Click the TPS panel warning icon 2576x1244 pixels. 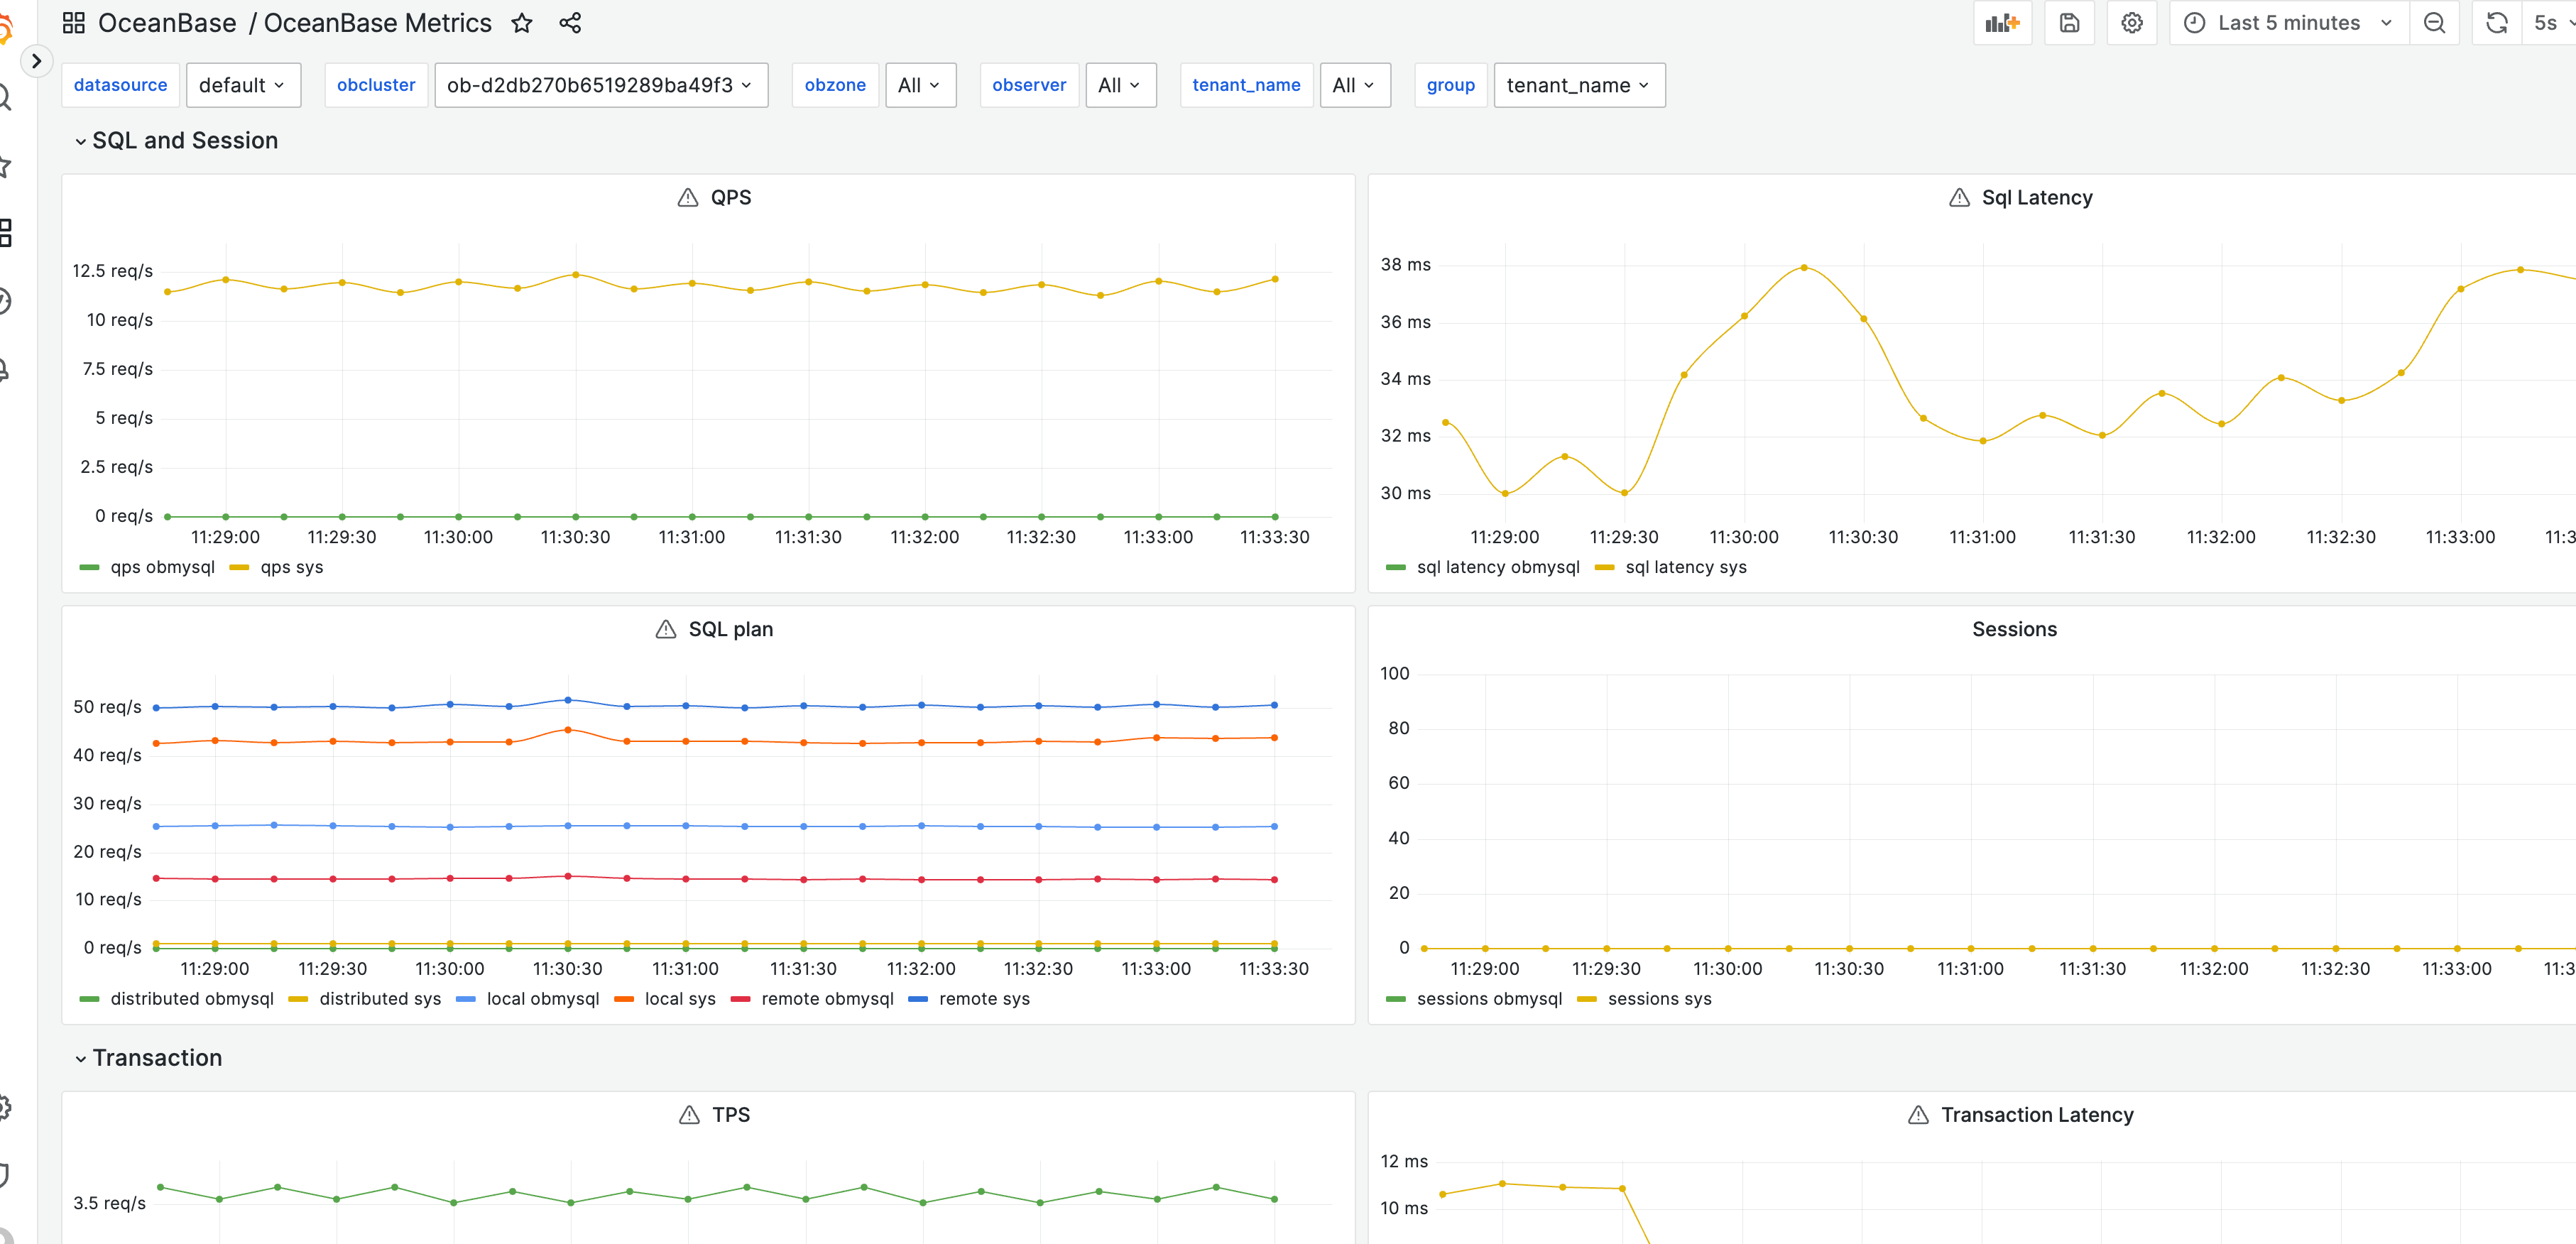click(x=688, y=1115)
